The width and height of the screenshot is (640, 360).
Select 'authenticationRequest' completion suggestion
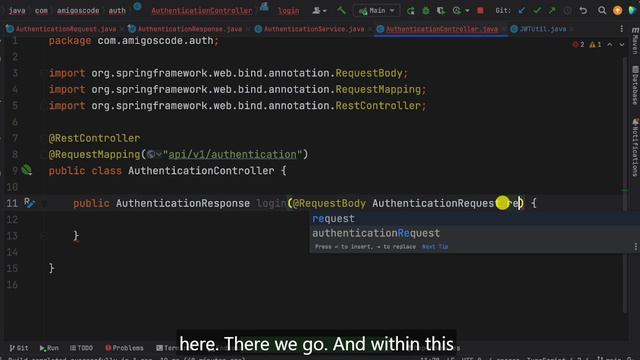474,233
